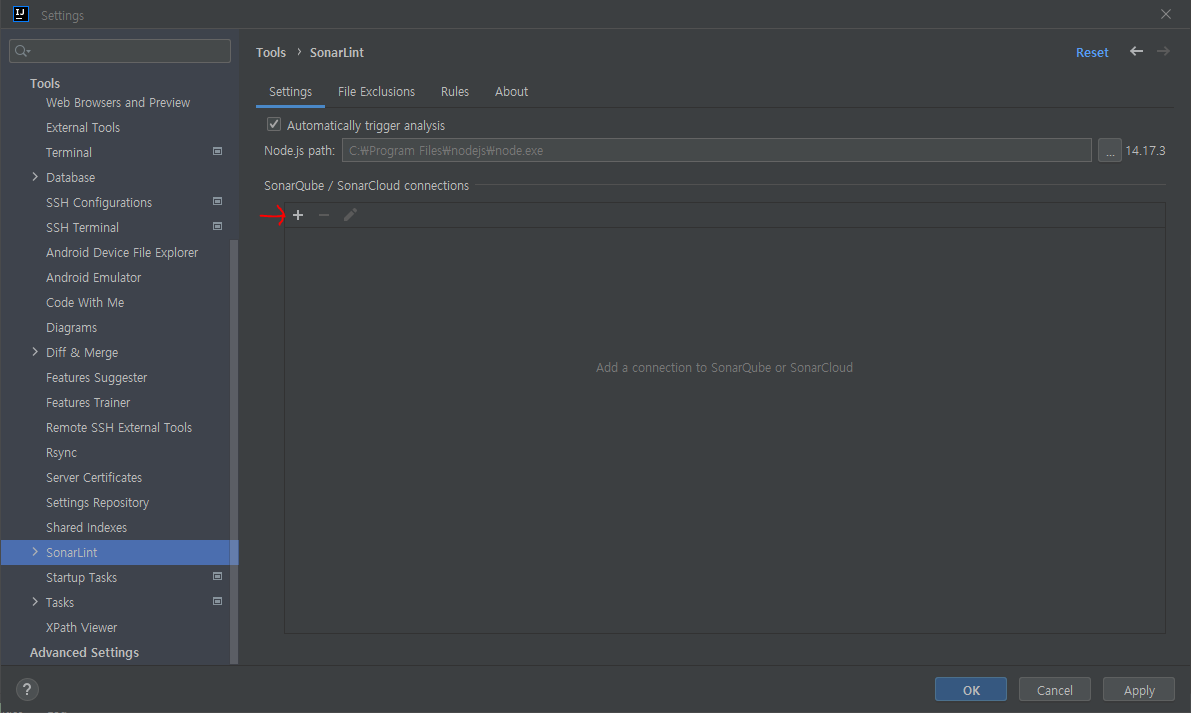Close the Settings dialog window
This screenshot has width=1191, height=713.
click(1166, 14)
